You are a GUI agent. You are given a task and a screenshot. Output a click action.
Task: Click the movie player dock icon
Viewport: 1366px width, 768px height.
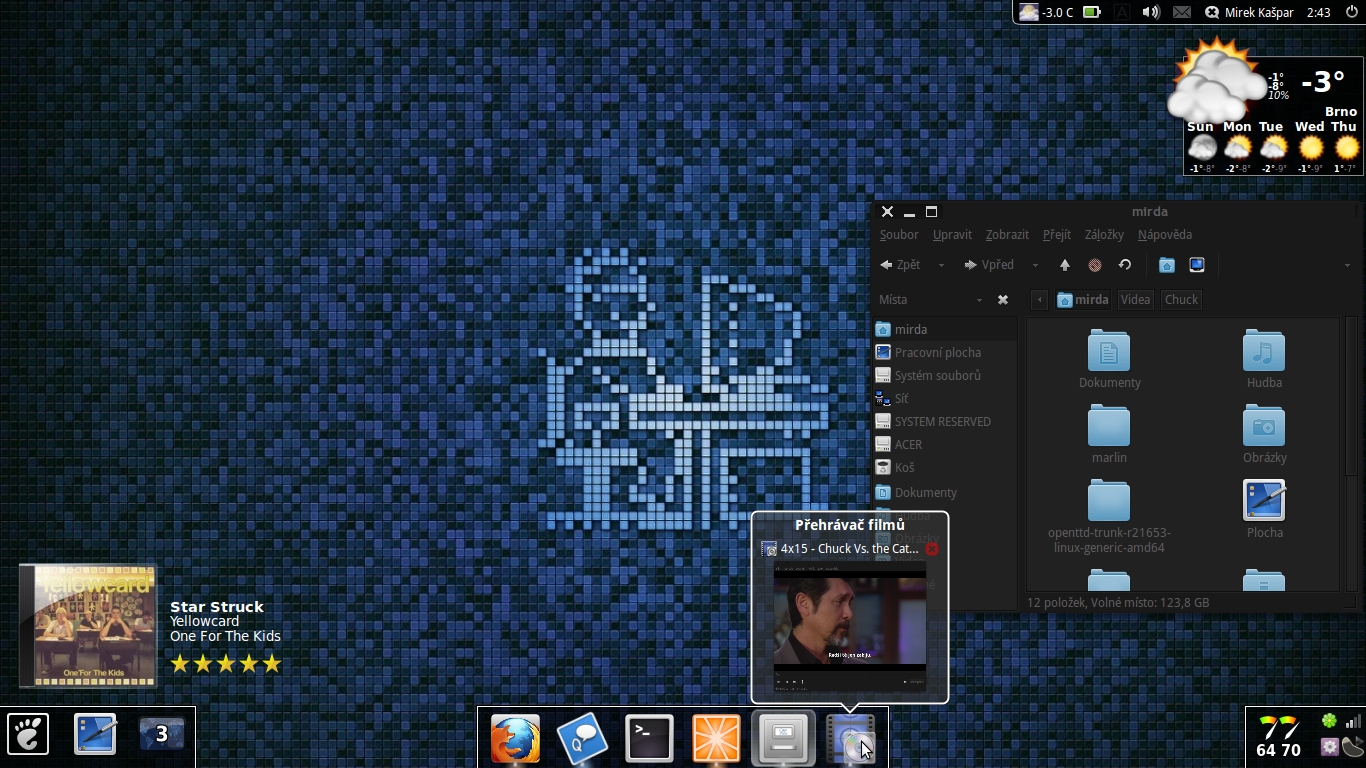850,740
